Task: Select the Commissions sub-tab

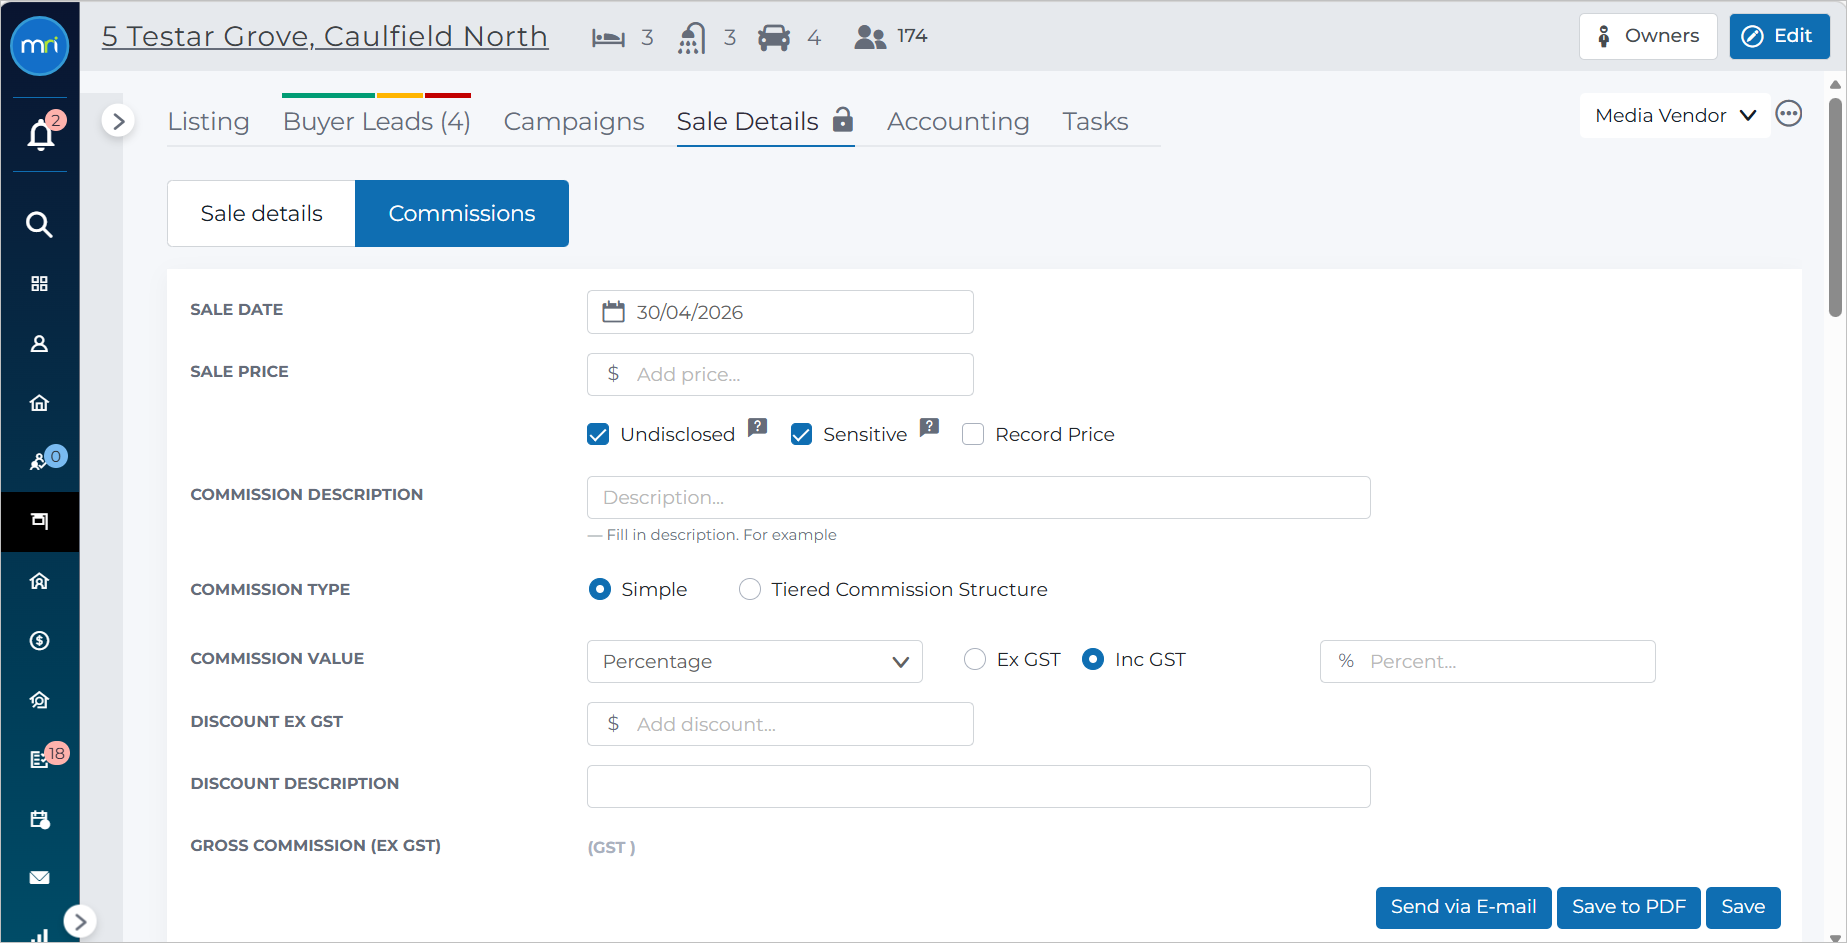Action: coord(462,213)
